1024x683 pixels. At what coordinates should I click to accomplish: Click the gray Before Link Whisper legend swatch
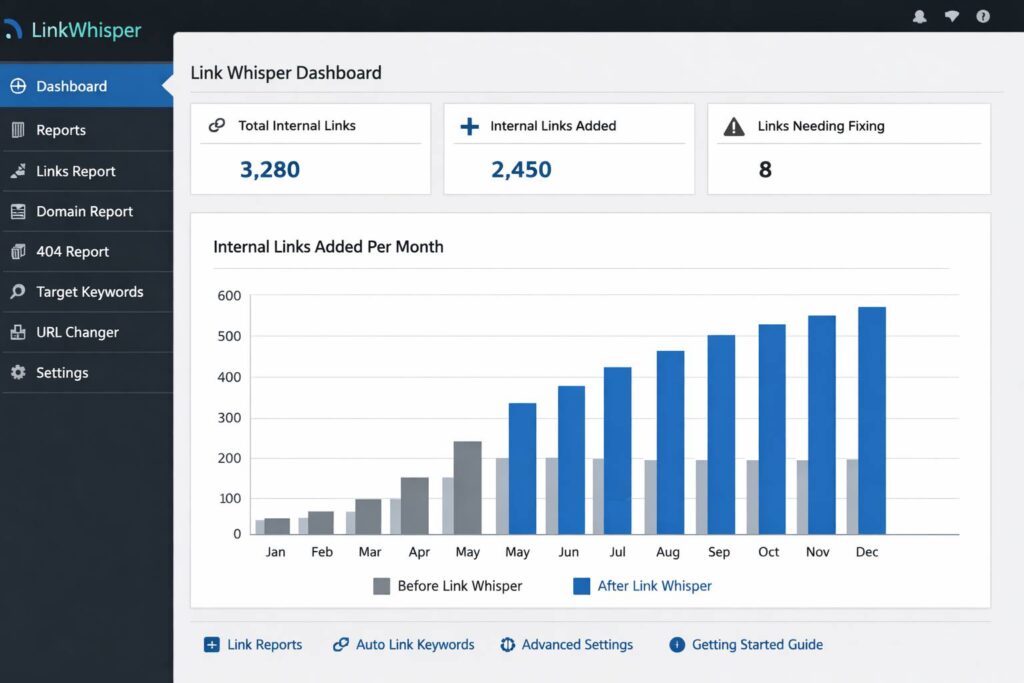point(381,586)
